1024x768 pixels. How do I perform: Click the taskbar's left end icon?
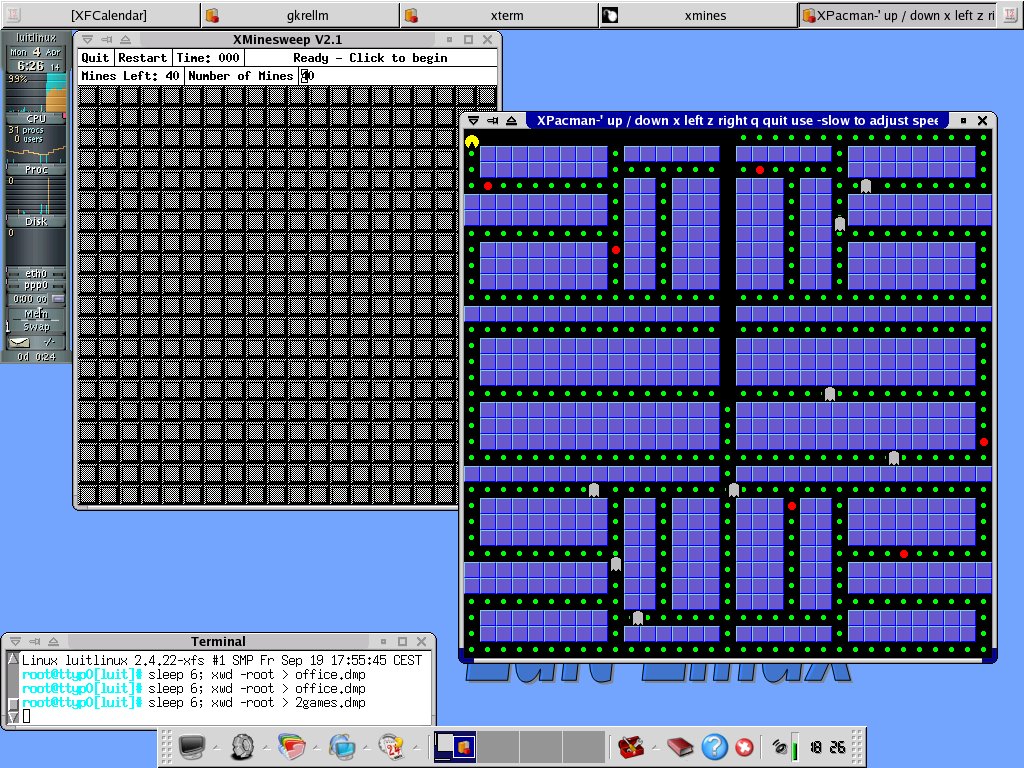[x=12, y=14]
